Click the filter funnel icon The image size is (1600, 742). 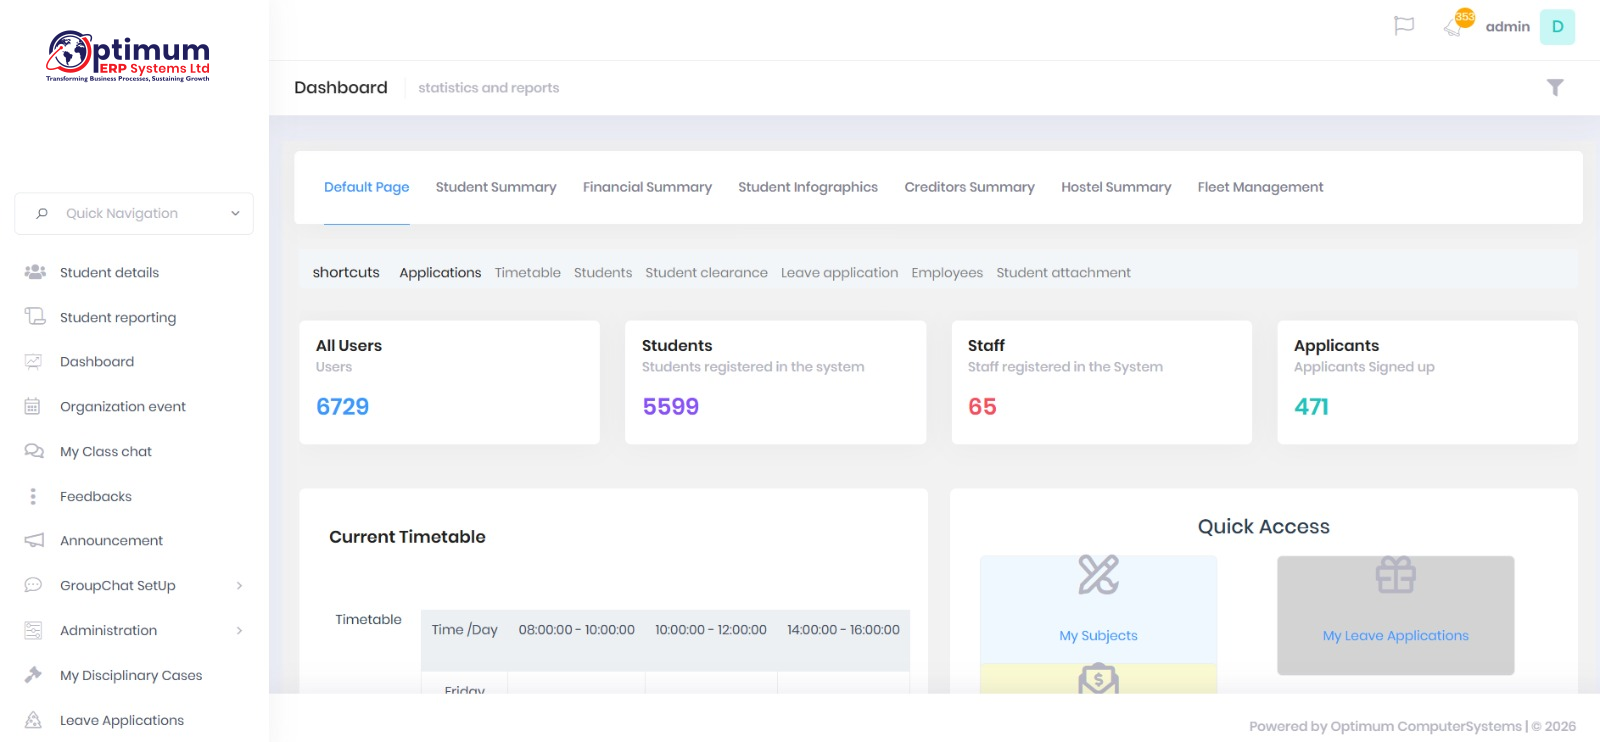coord(1555,88)
